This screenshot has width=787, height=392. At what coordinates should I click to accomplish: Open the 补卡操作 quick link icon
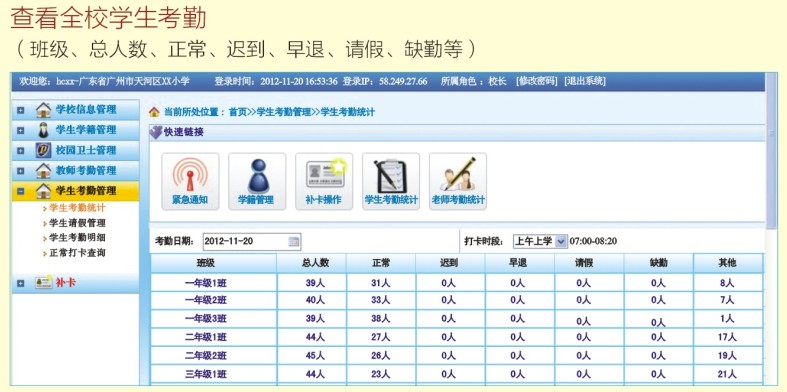point(324,181)
